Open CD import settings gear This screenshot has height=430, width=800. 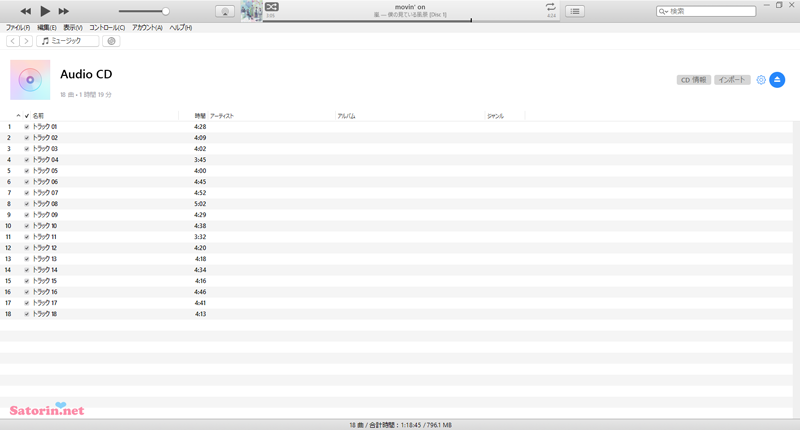(x=761, y=80)
